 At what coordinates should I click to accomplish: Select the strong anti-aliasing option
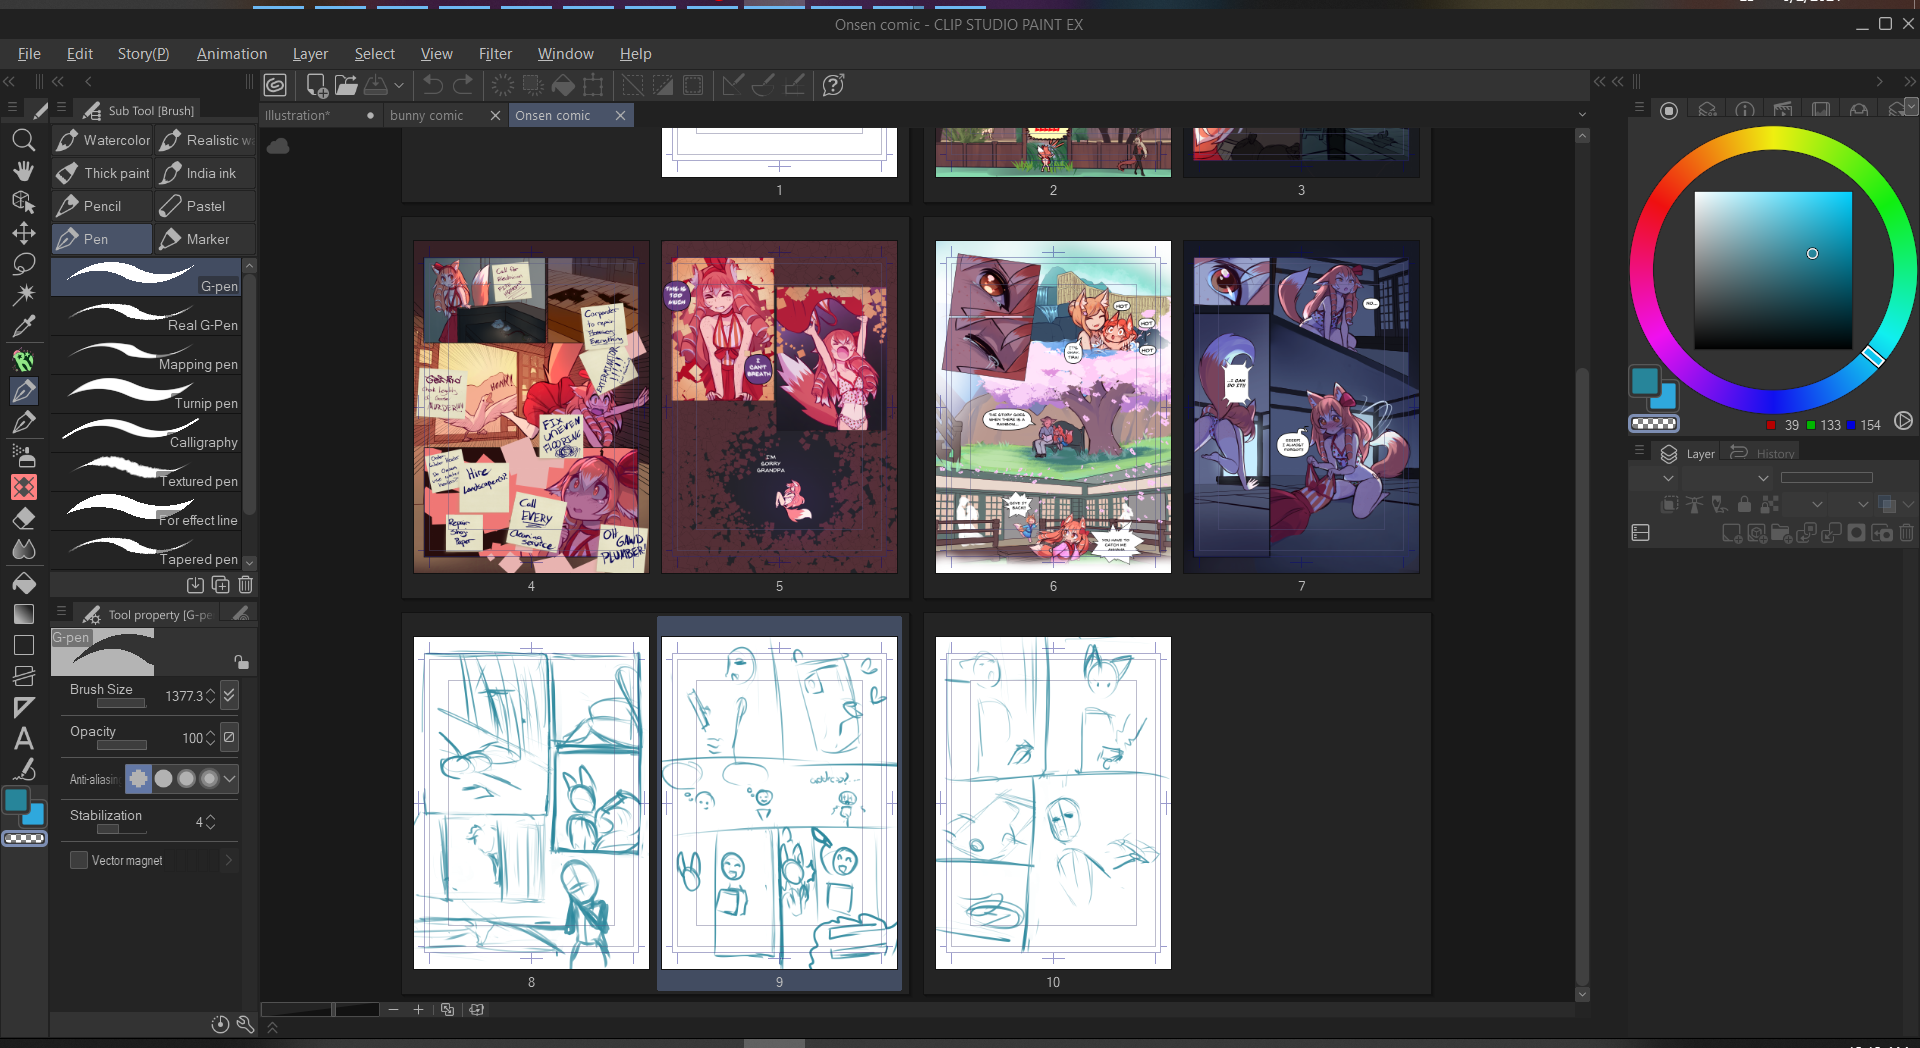(209, 778)
